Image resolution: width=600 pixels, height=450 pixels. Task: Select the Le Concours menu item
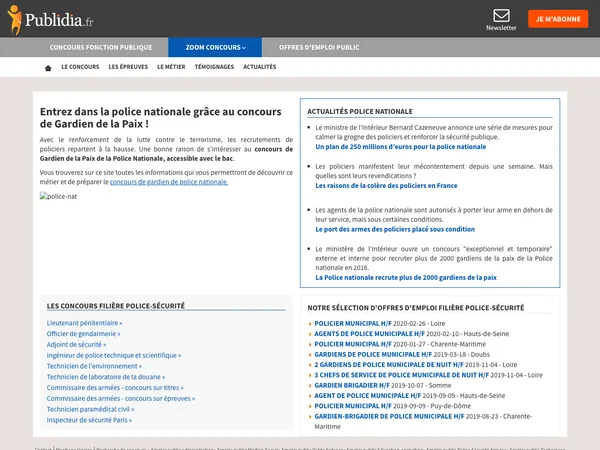(x=80, y=67)
